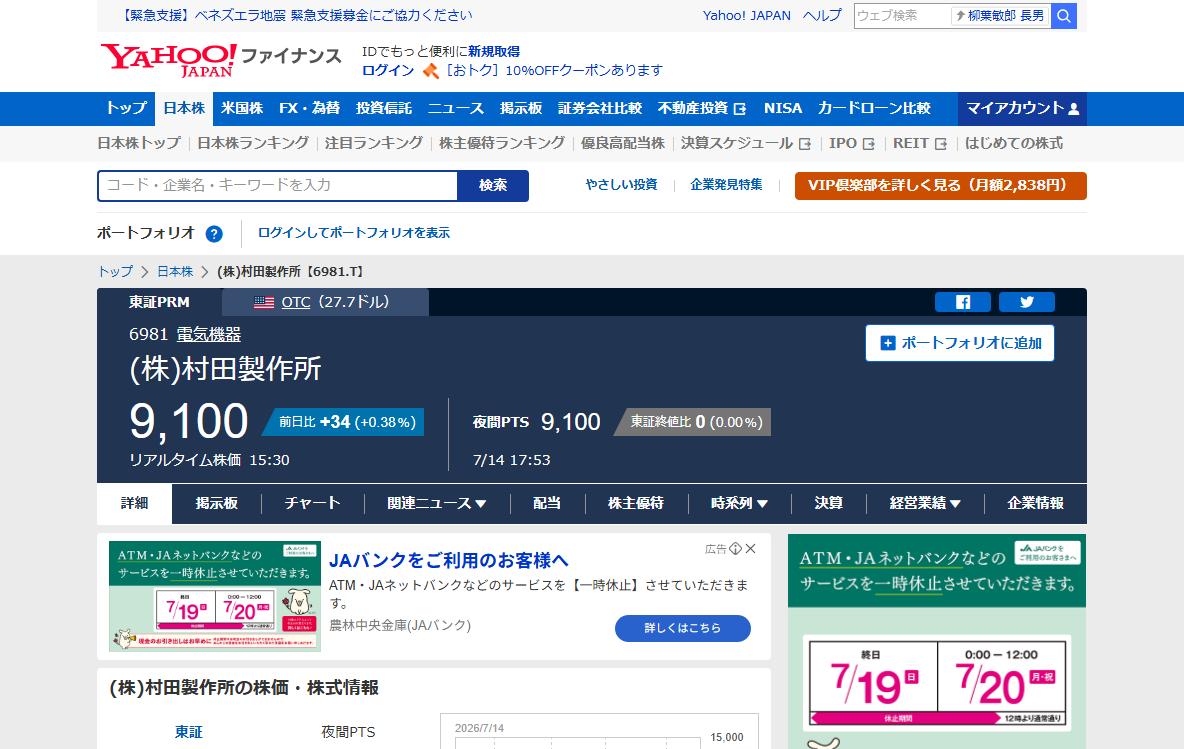Open 優良高配当株 sub-navigation link
Viewport: 1184px width, 749px height.
tap(623, 143)
